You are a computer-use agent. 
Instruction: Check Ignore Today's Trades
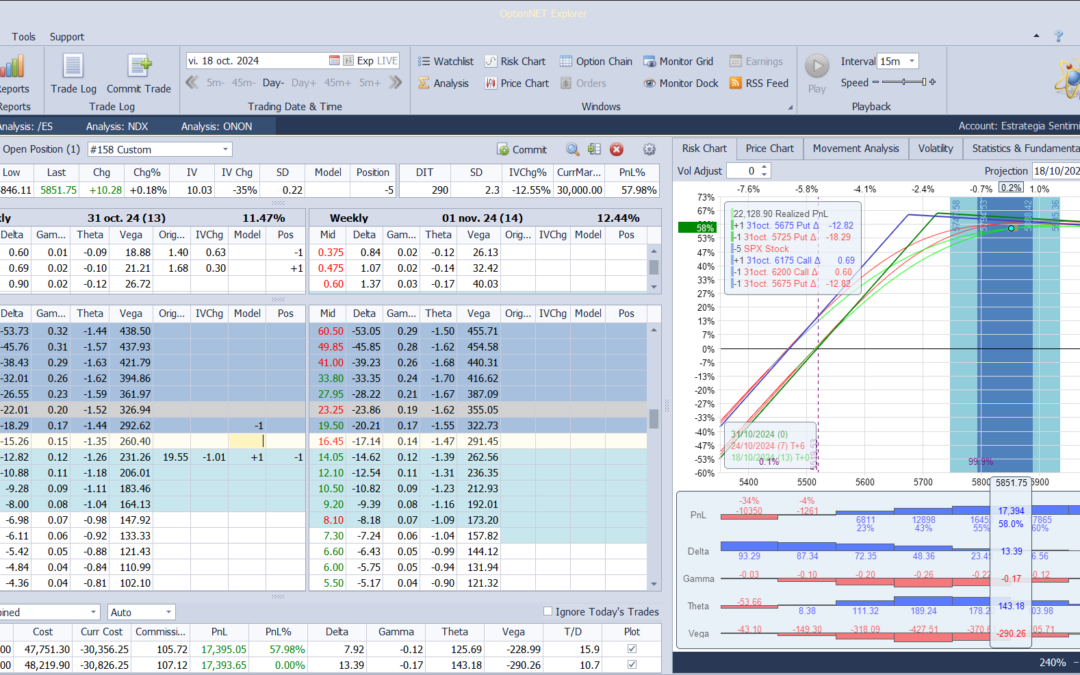tap(548, 612)
